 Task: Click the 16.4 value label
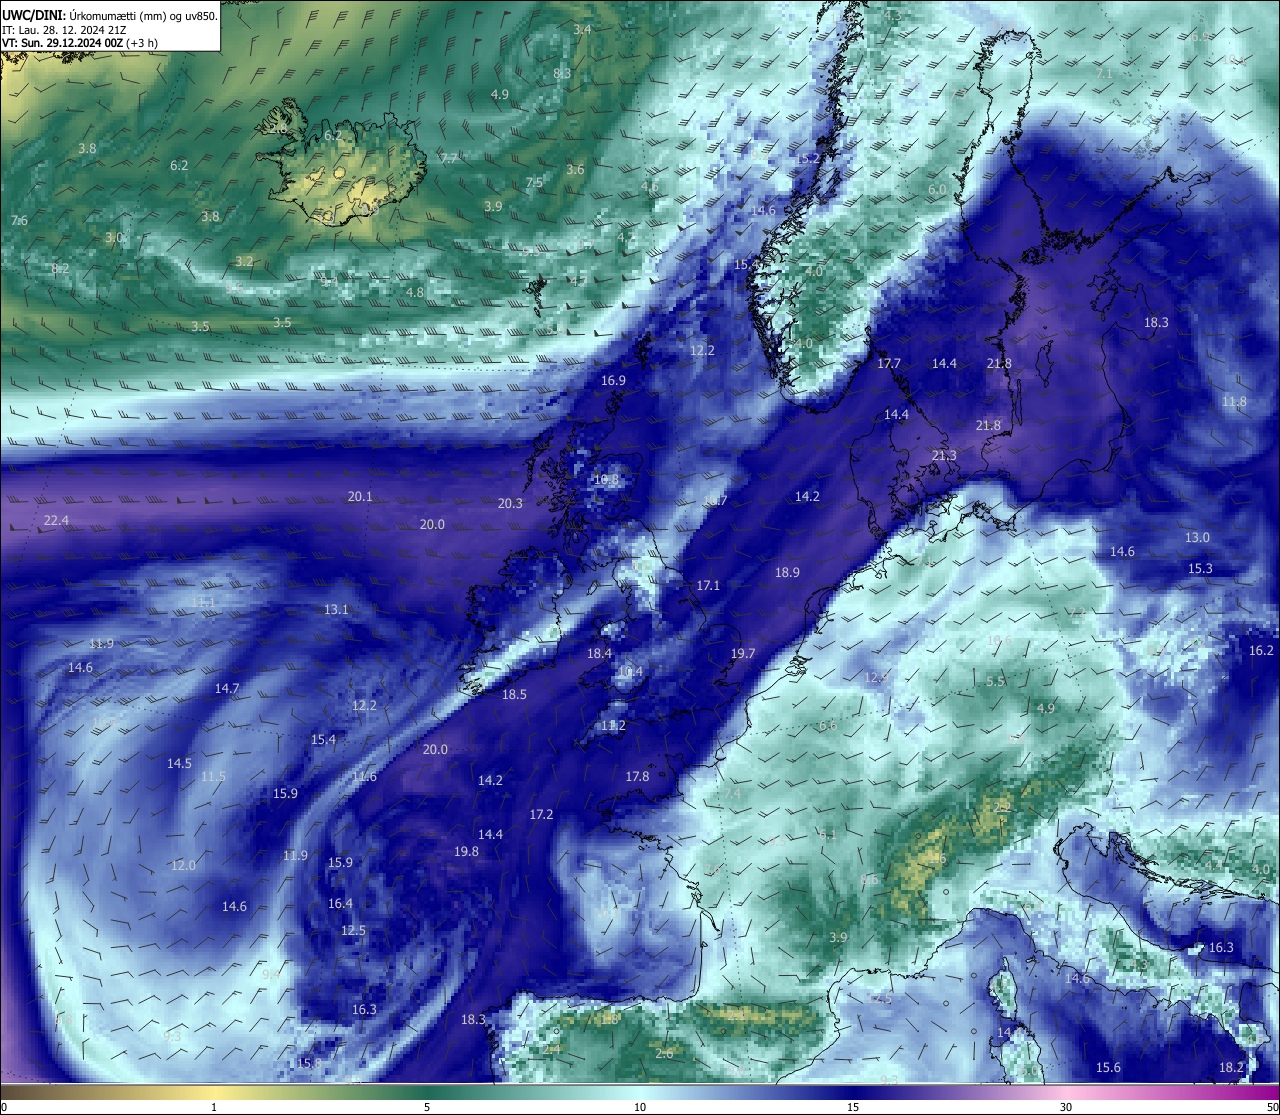340,903
